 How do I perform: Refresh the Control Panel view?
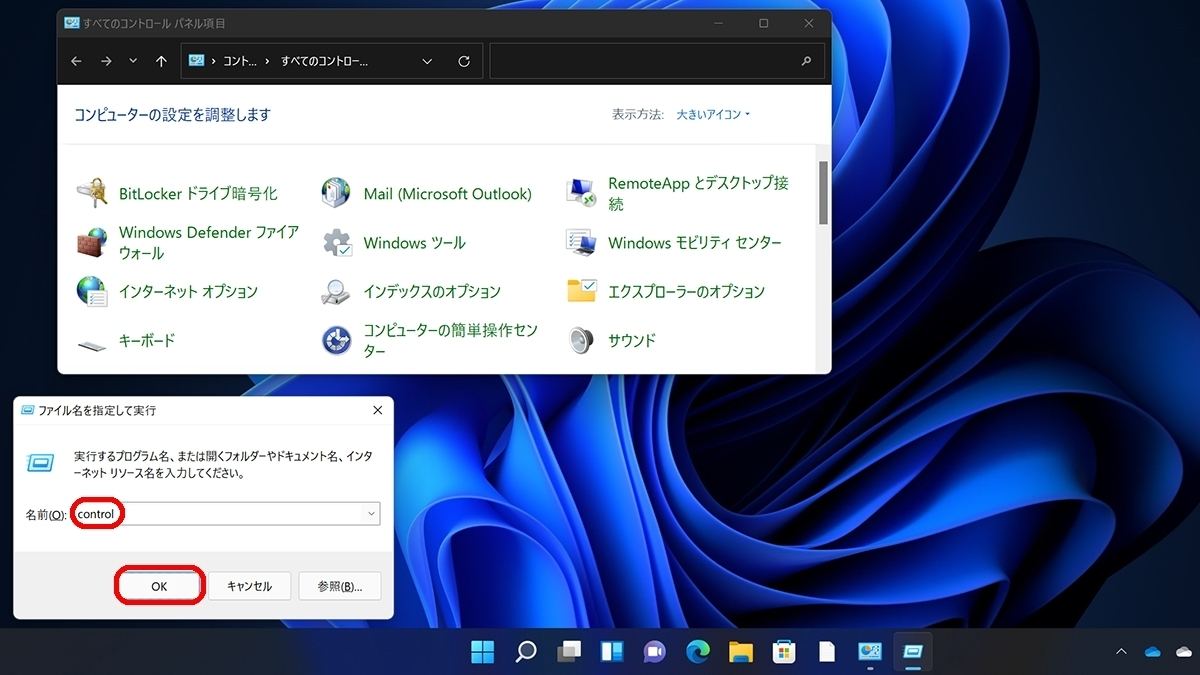(464, 61)
